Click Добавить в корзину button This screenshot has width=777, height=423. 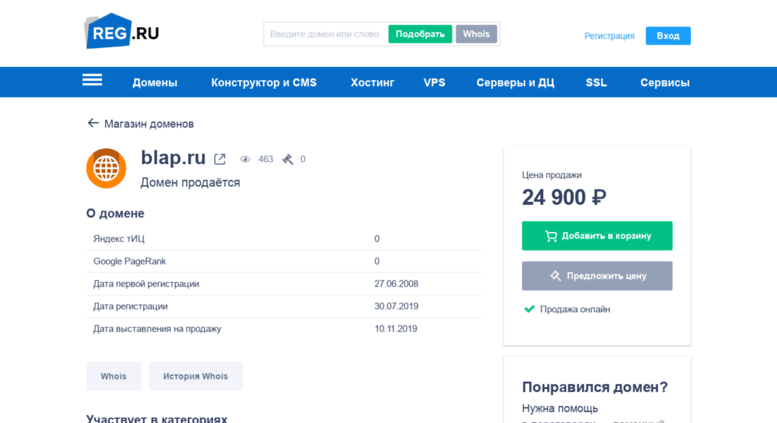[597, 236]
